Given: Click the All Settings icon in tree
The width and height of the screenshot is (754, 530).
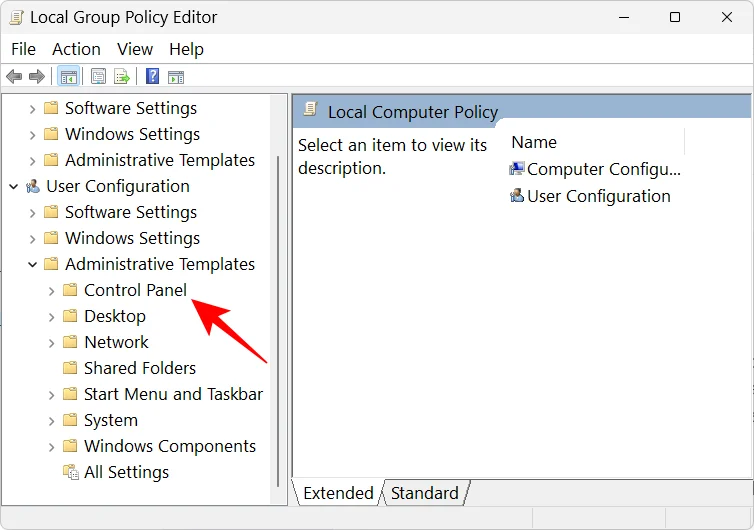Looking at the screenshot, I should pos(71,472).
